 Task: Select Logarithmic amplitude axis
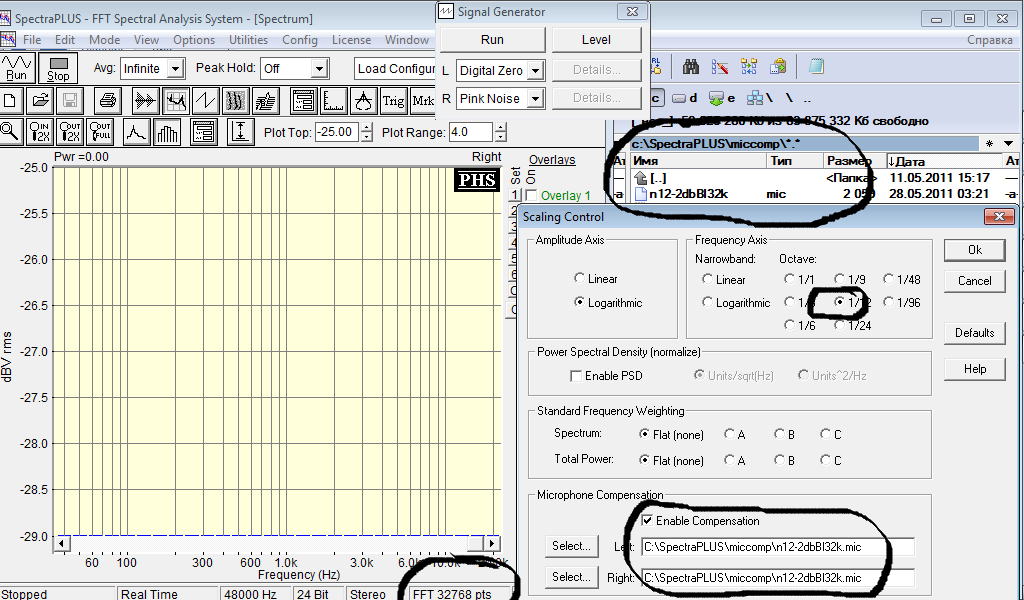[x=579, y=302]
